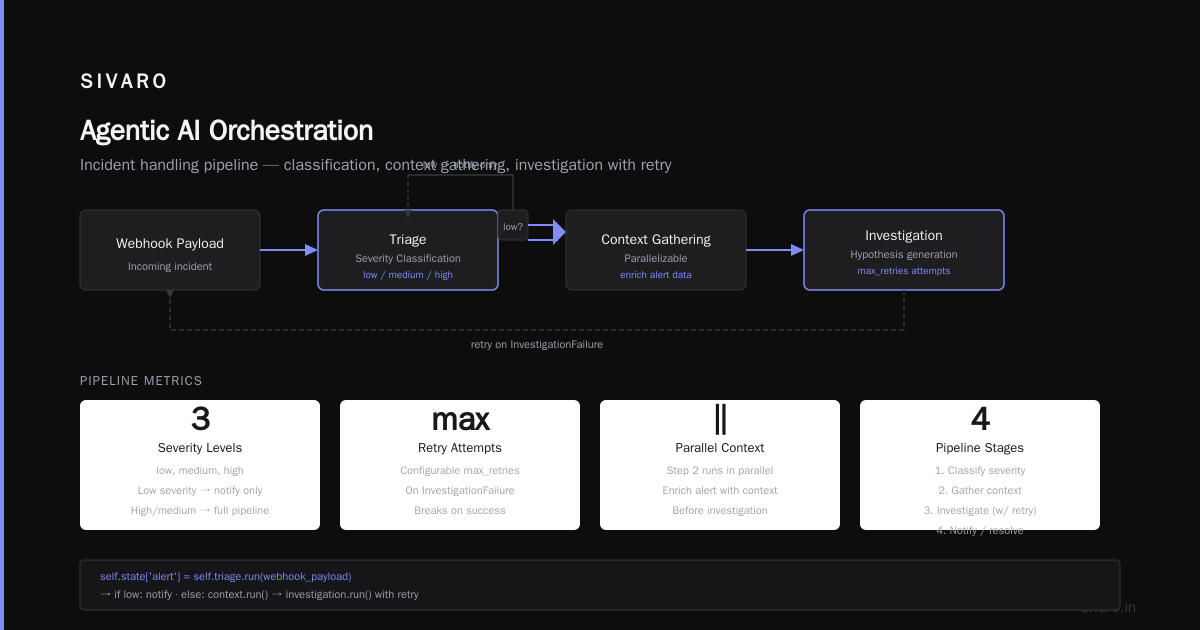
Task: Click 'On InvestigationFailure' in Retry Attempts card
Action: (x=460, y=490)
